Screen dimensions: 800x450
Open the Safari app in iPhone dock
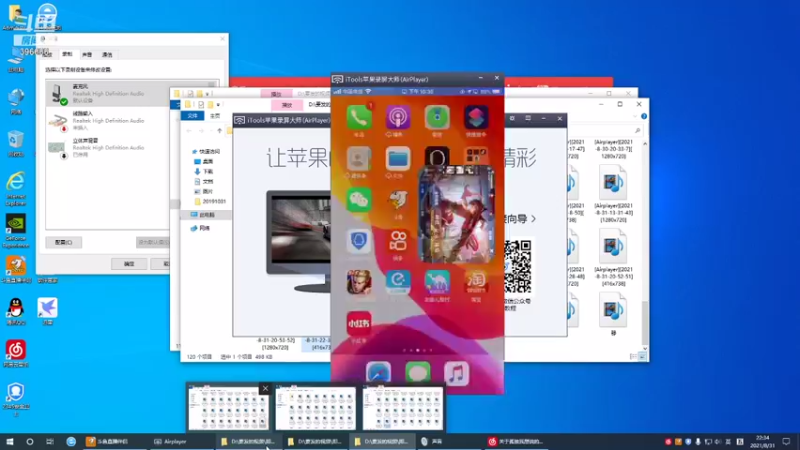(x=378, y=373)
